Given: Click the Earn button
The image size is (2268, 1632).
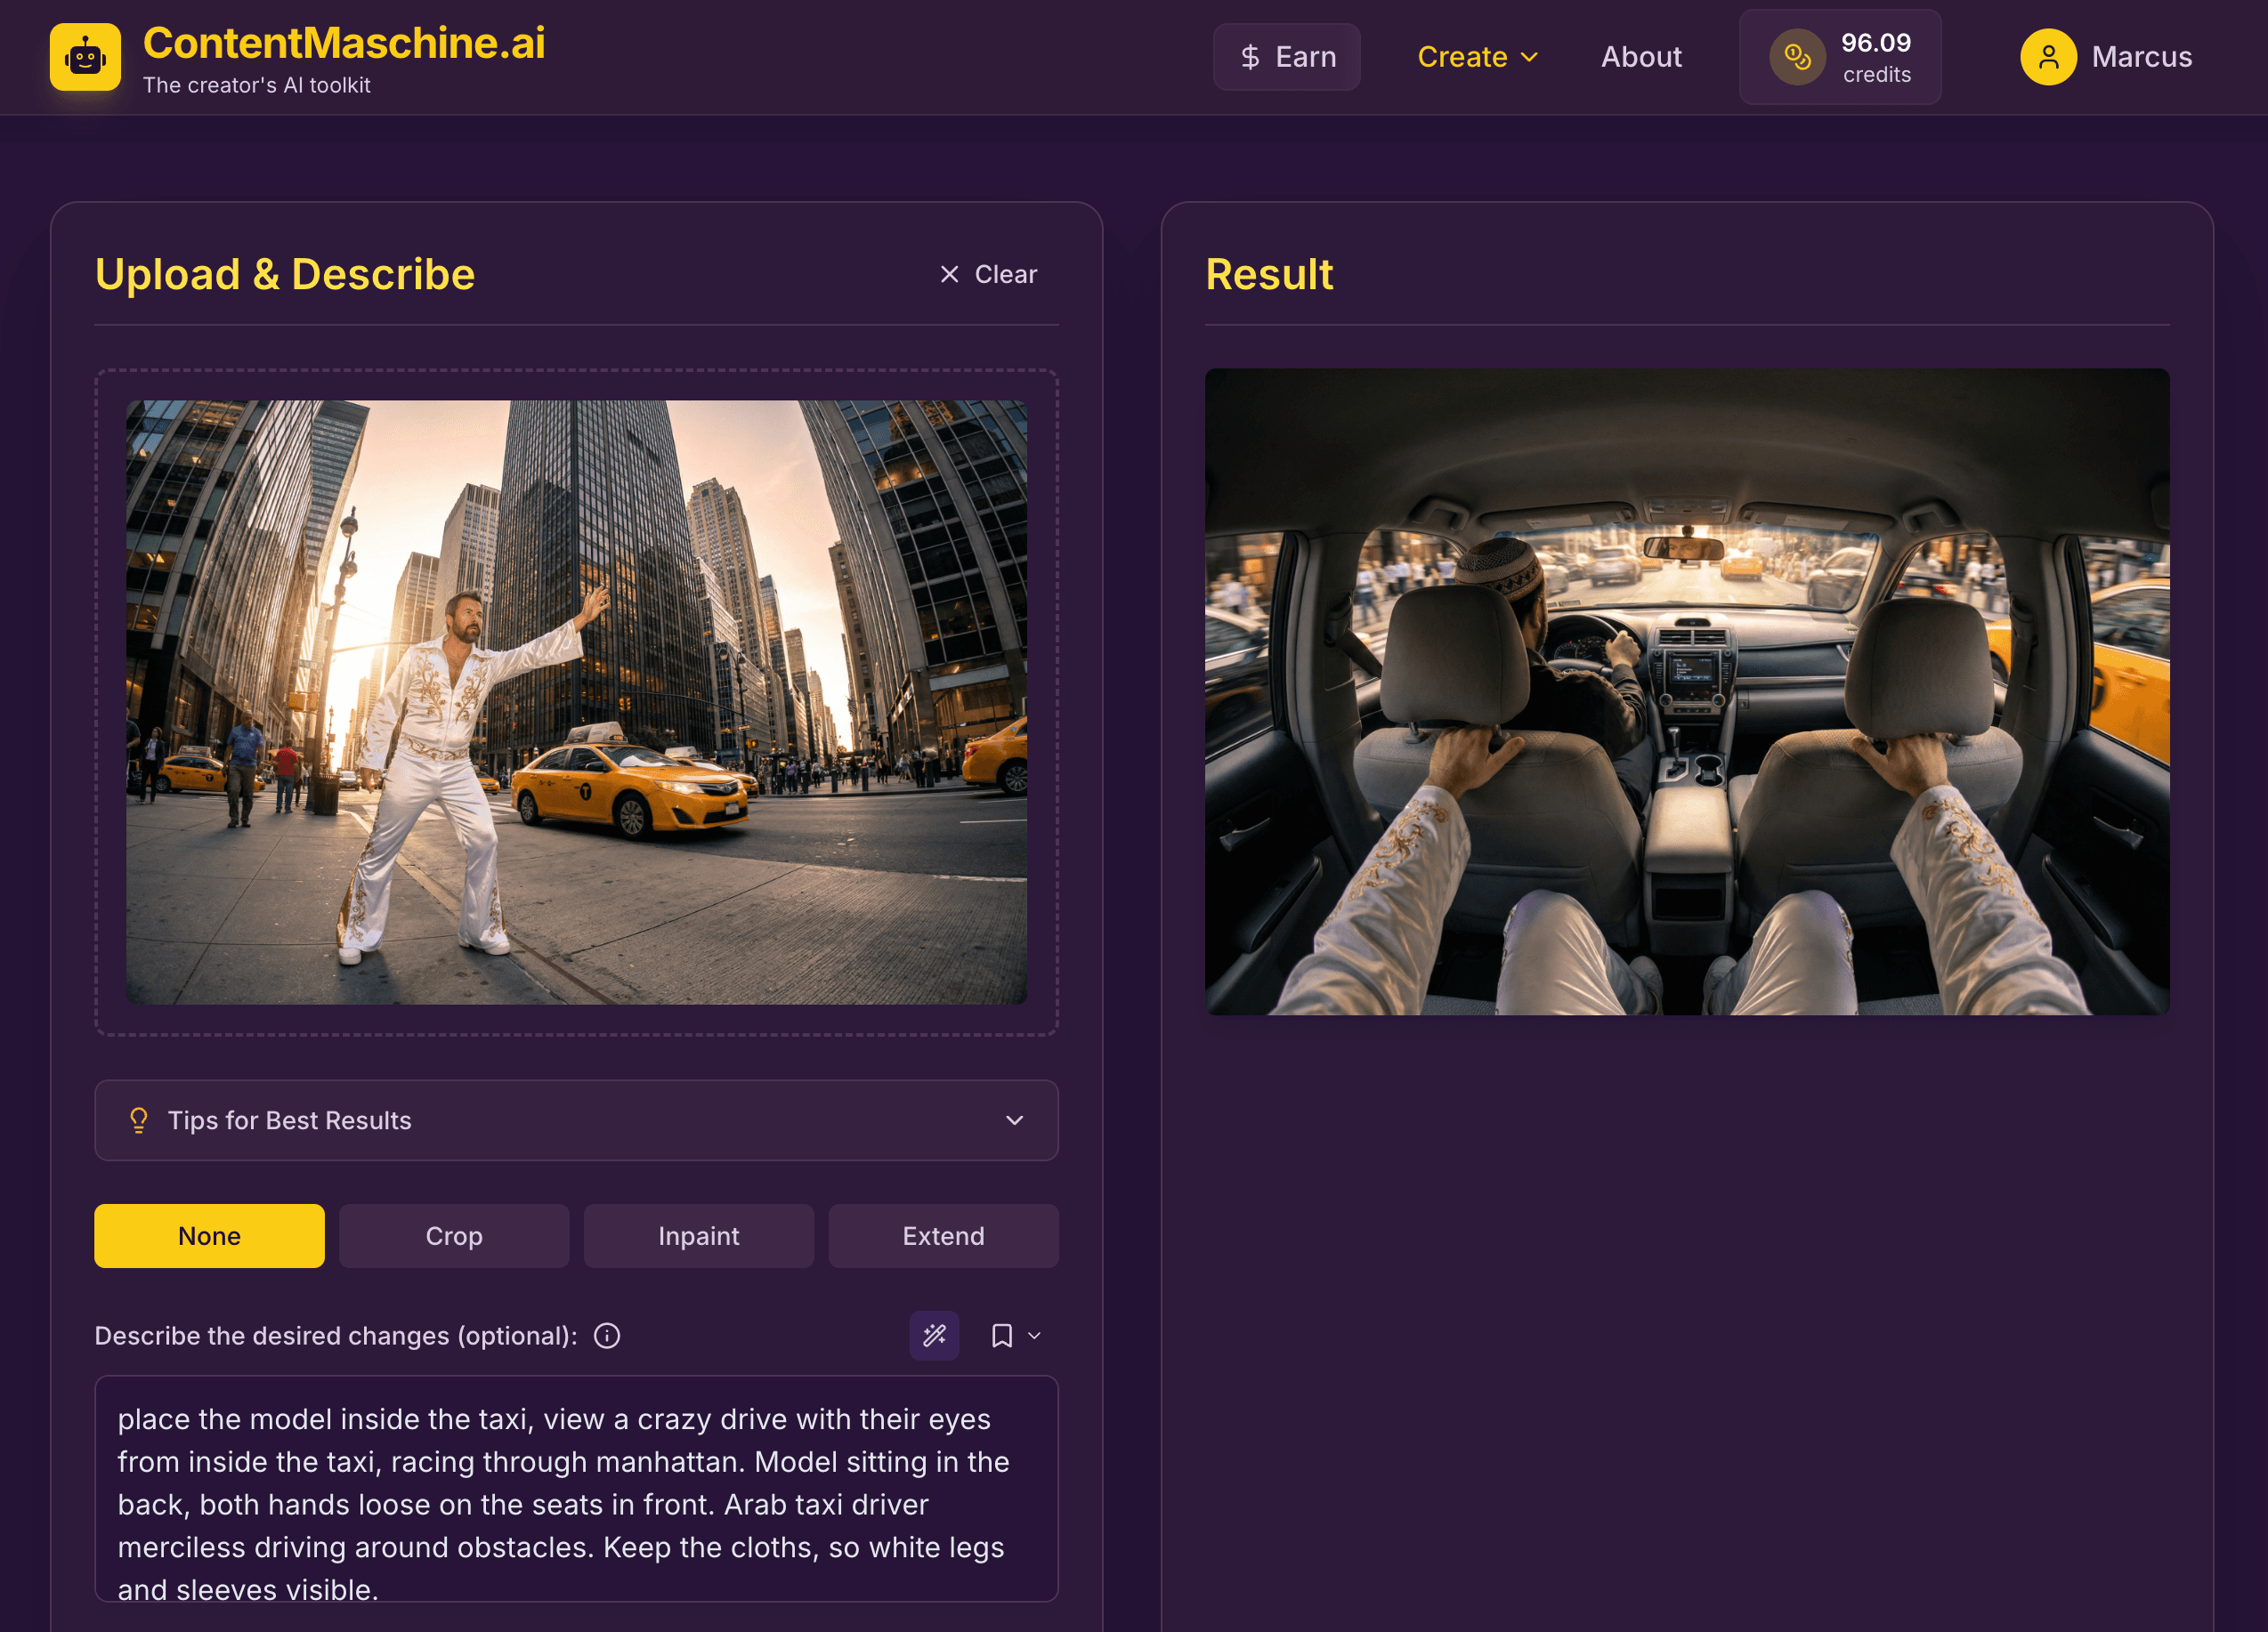Looking at the screenshot, I should coord(1287,57).
